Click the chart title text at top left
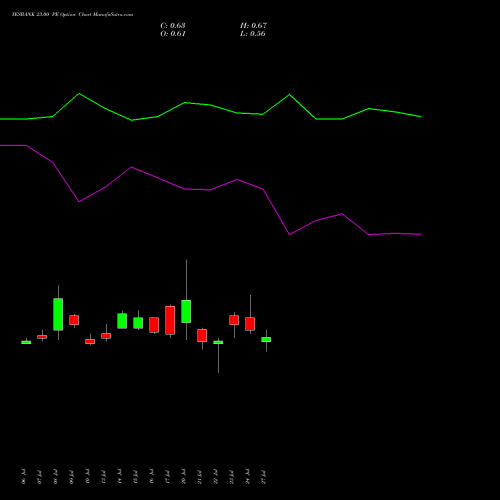Image resolution: width=500 pixels, height=500 pixels. [72, 14]
